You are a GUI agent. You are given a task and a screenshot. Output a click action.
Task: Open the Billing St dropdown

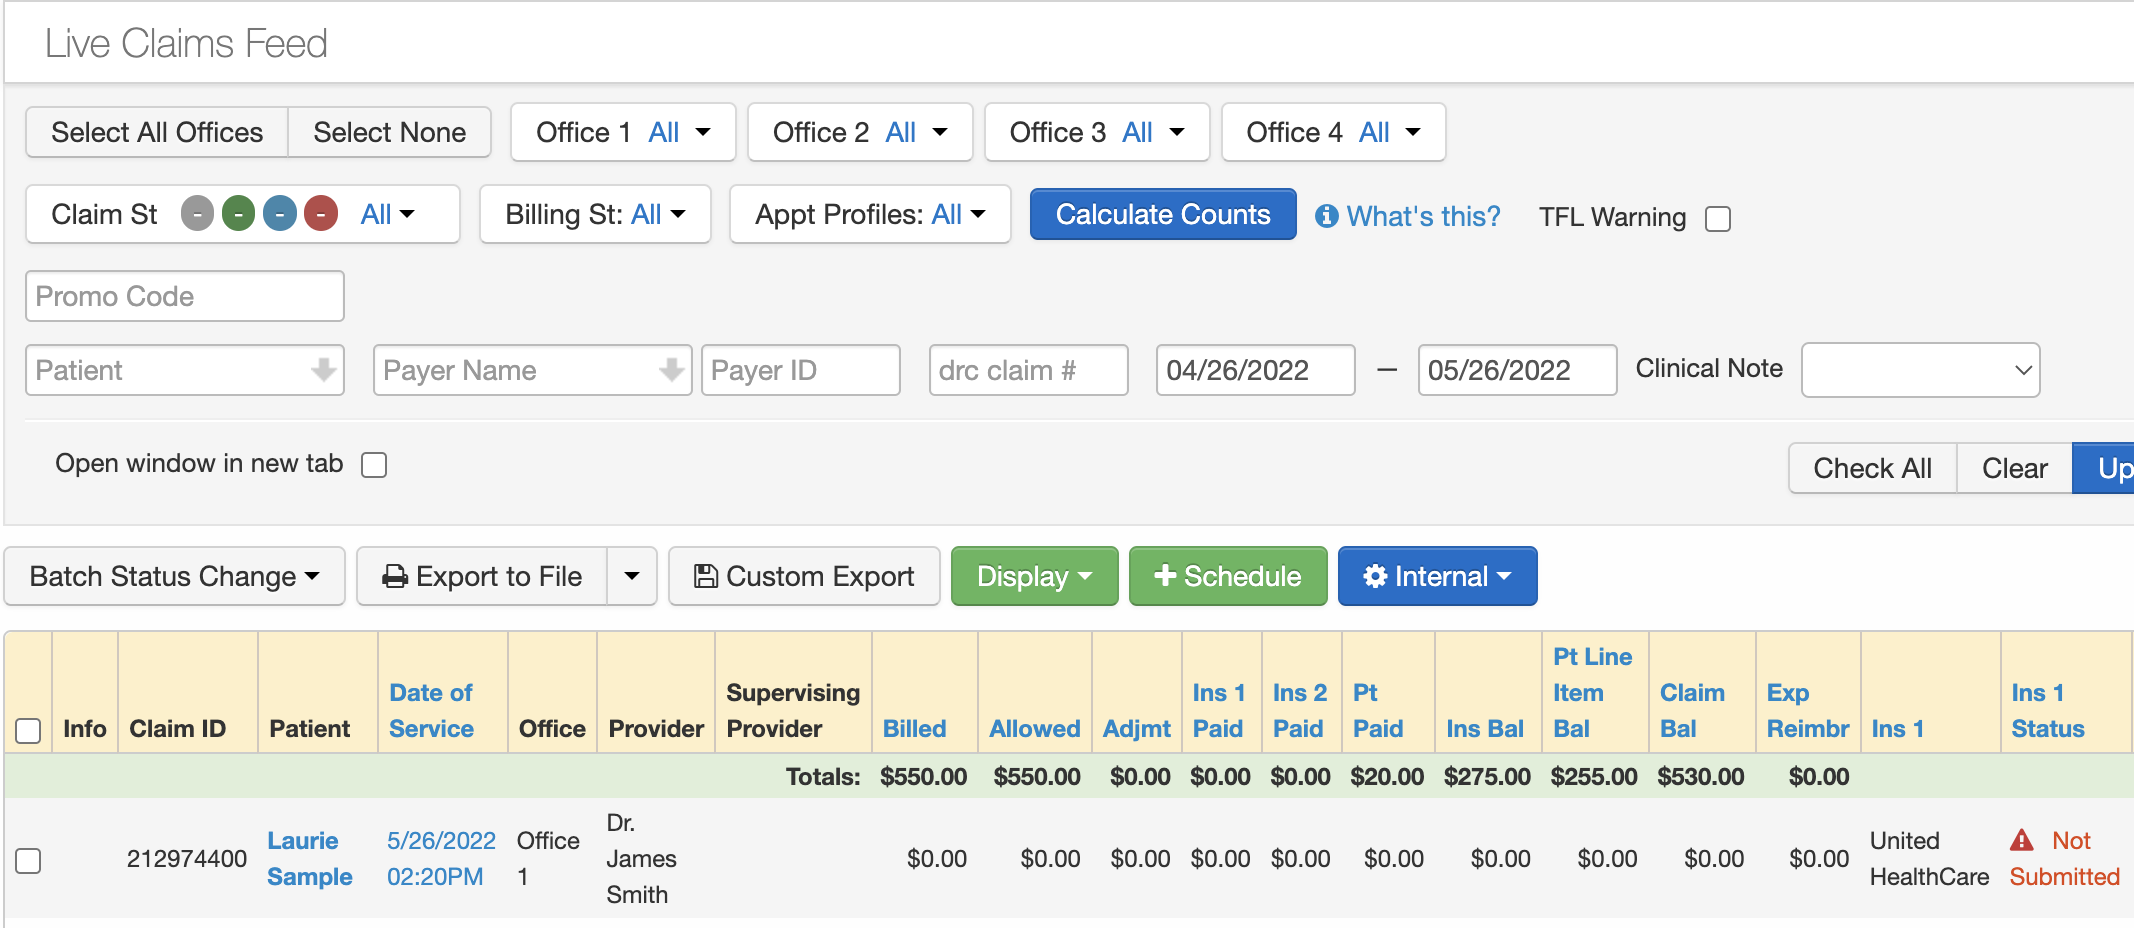click(x=595, y=214)
